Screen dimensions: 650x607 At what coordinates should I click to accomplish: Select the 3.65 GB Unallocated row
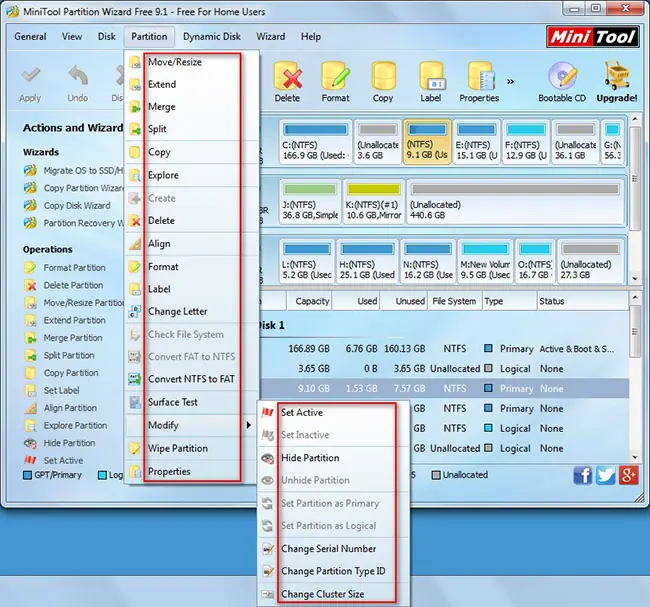tap(444, 369)
